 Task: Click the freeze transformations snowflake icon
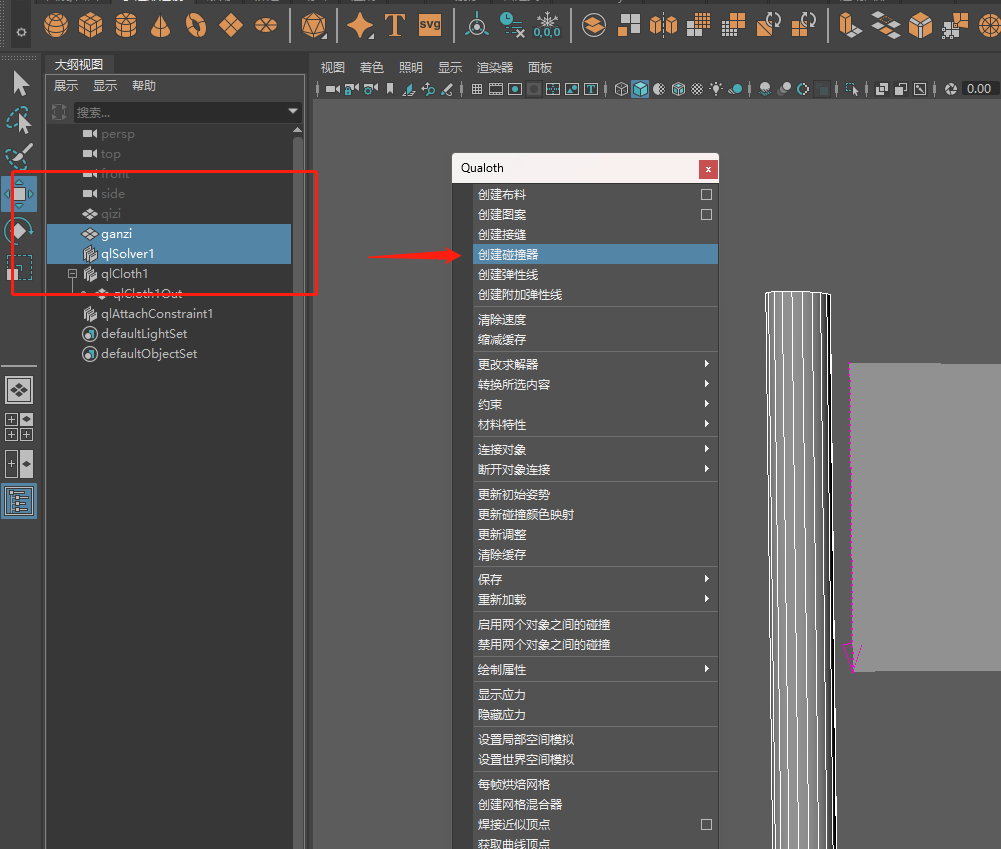point(547,26)
